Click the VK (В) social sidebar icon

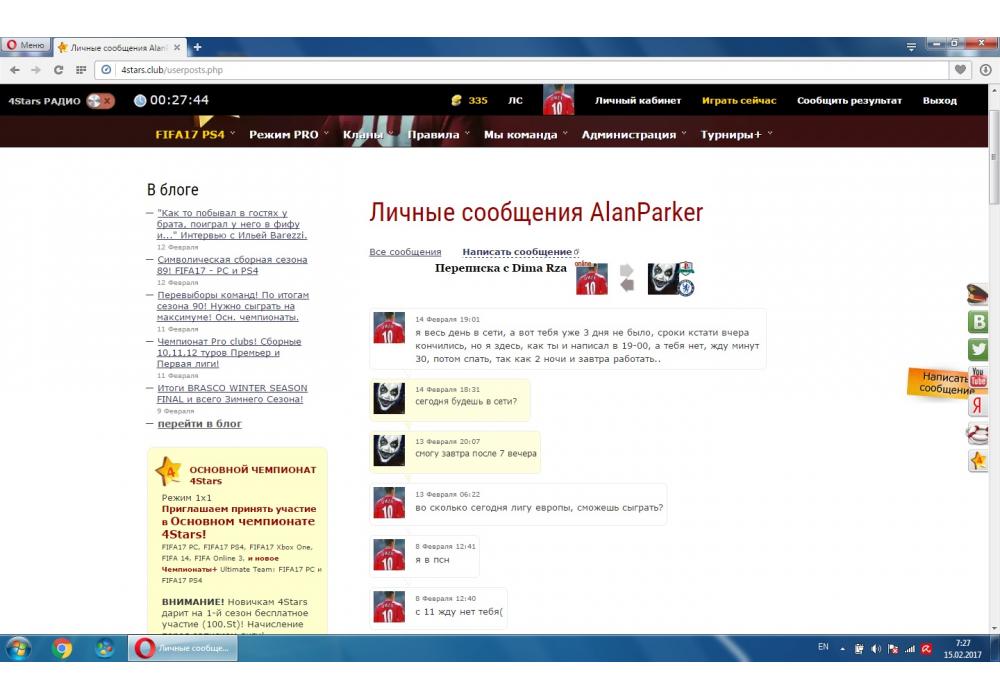tap(978, 322)
